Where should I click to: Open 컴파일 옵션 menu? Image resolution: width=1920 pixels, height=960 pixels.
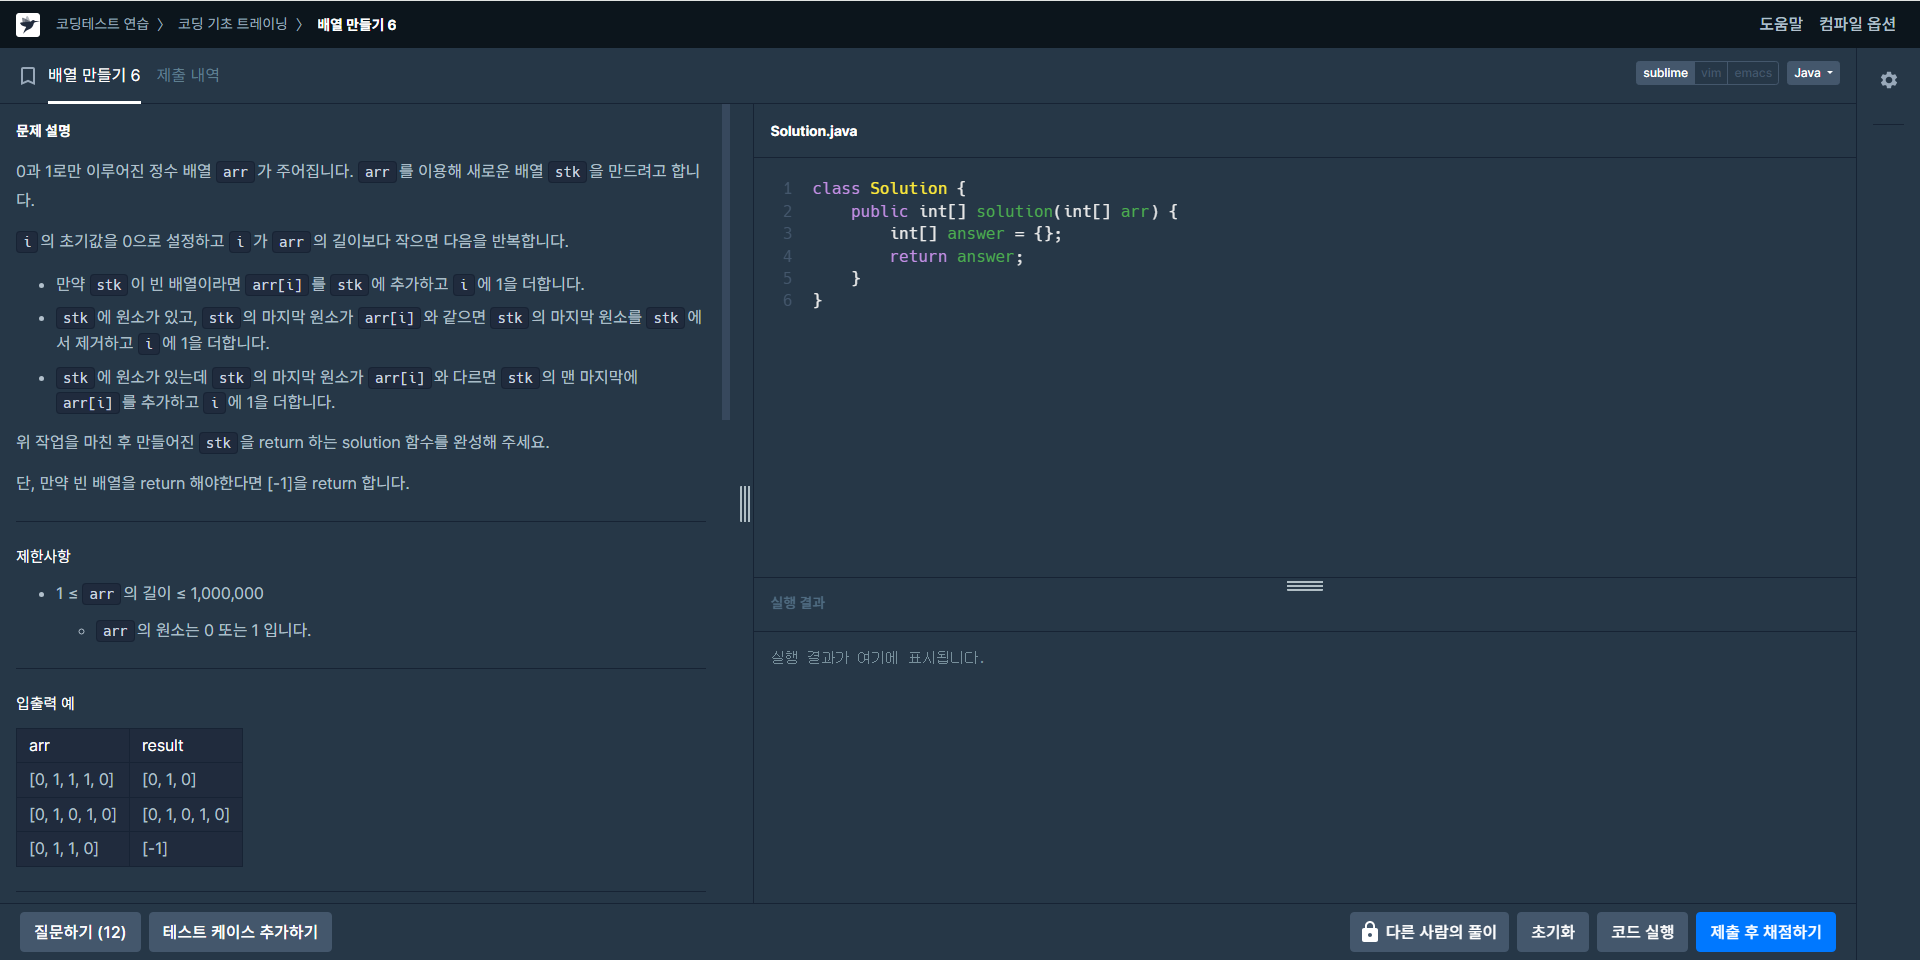1857,24
